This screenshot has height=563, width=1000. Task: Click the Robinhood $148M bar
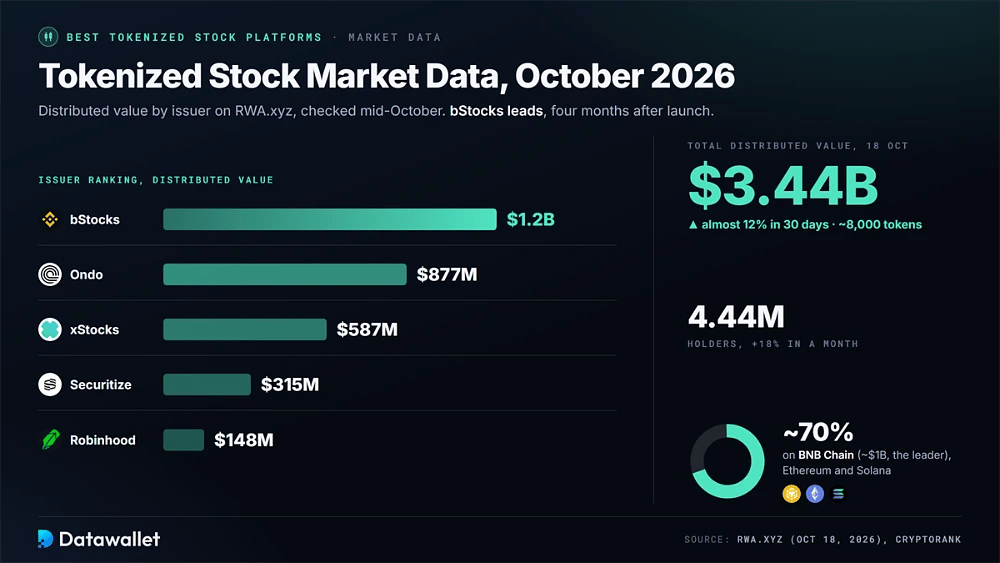click(x=184, y=440)
